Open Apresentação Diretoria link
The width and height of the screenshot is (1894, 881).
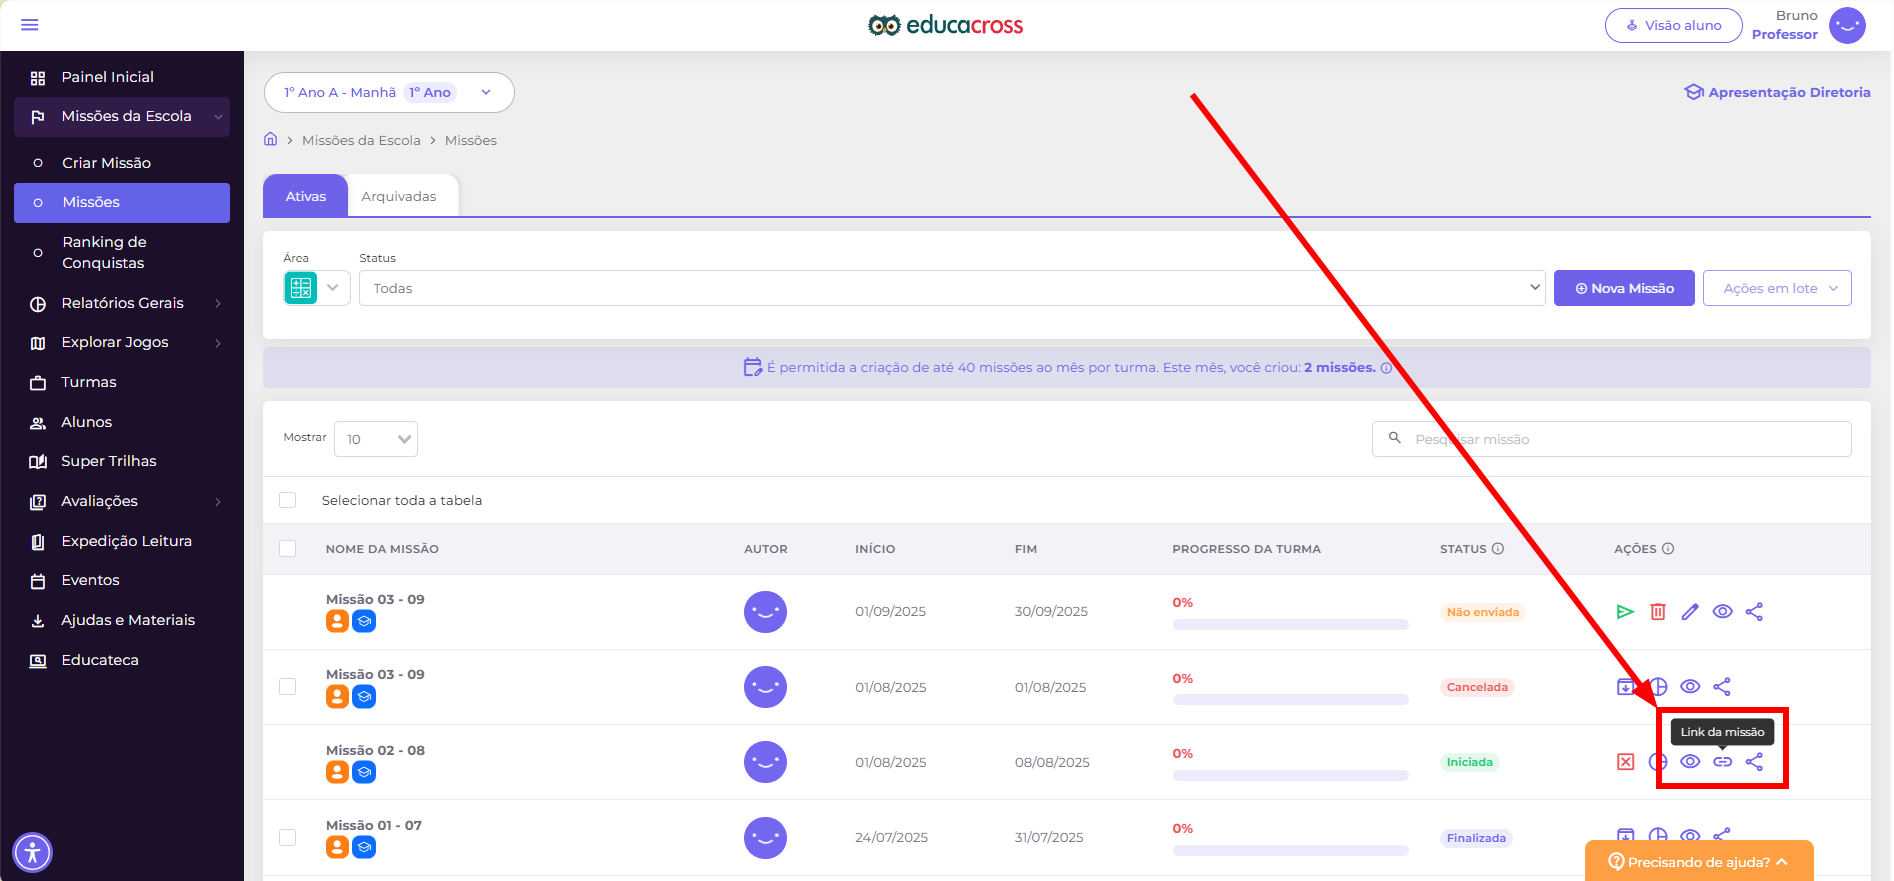[1778, 92]
